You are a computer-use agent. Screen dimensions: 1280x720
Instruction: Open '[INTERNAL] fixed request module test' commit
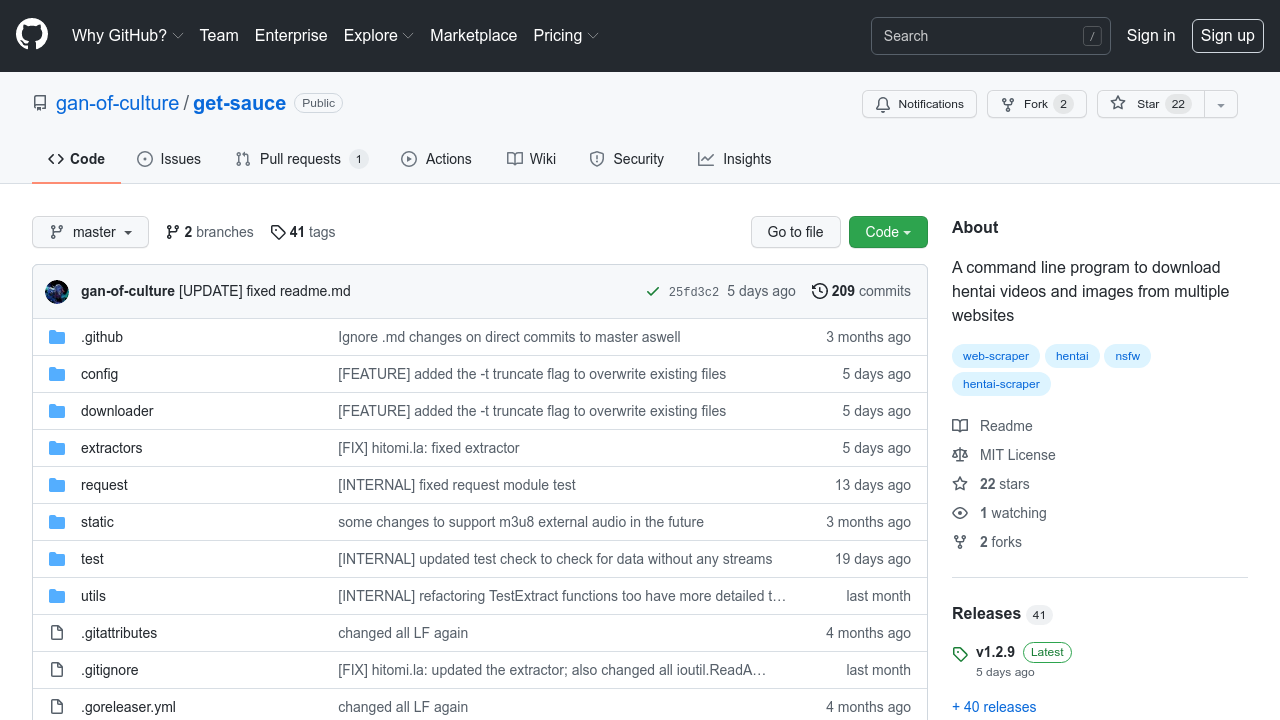point(457,485)
